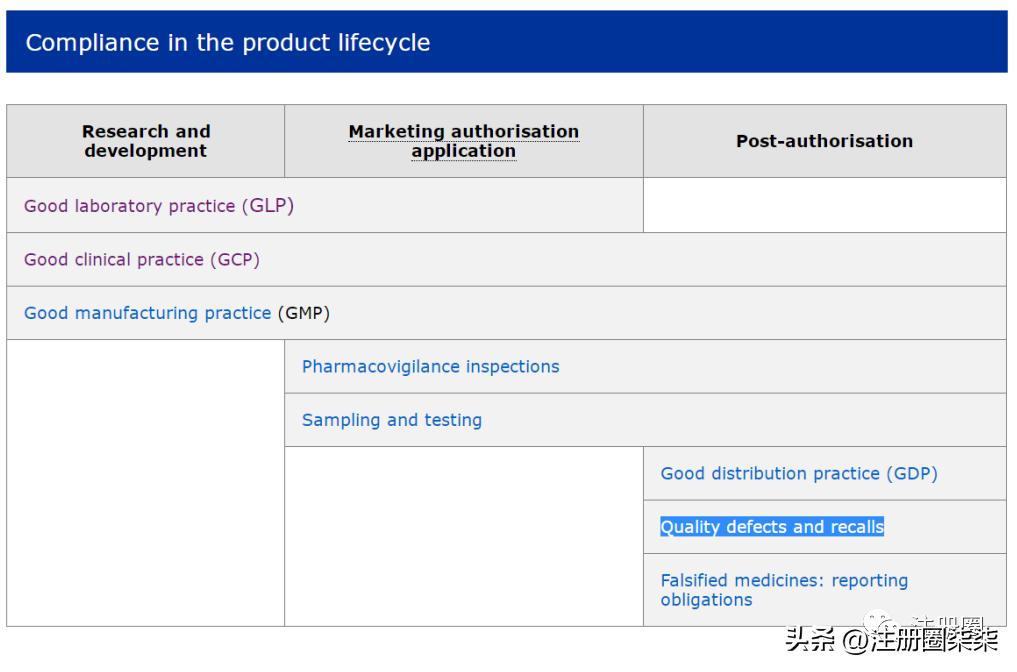This screenshot has height=672, width=1017.
Task: Click the underlined Marketing authorisation application header
Action: [x=463, y=140]
